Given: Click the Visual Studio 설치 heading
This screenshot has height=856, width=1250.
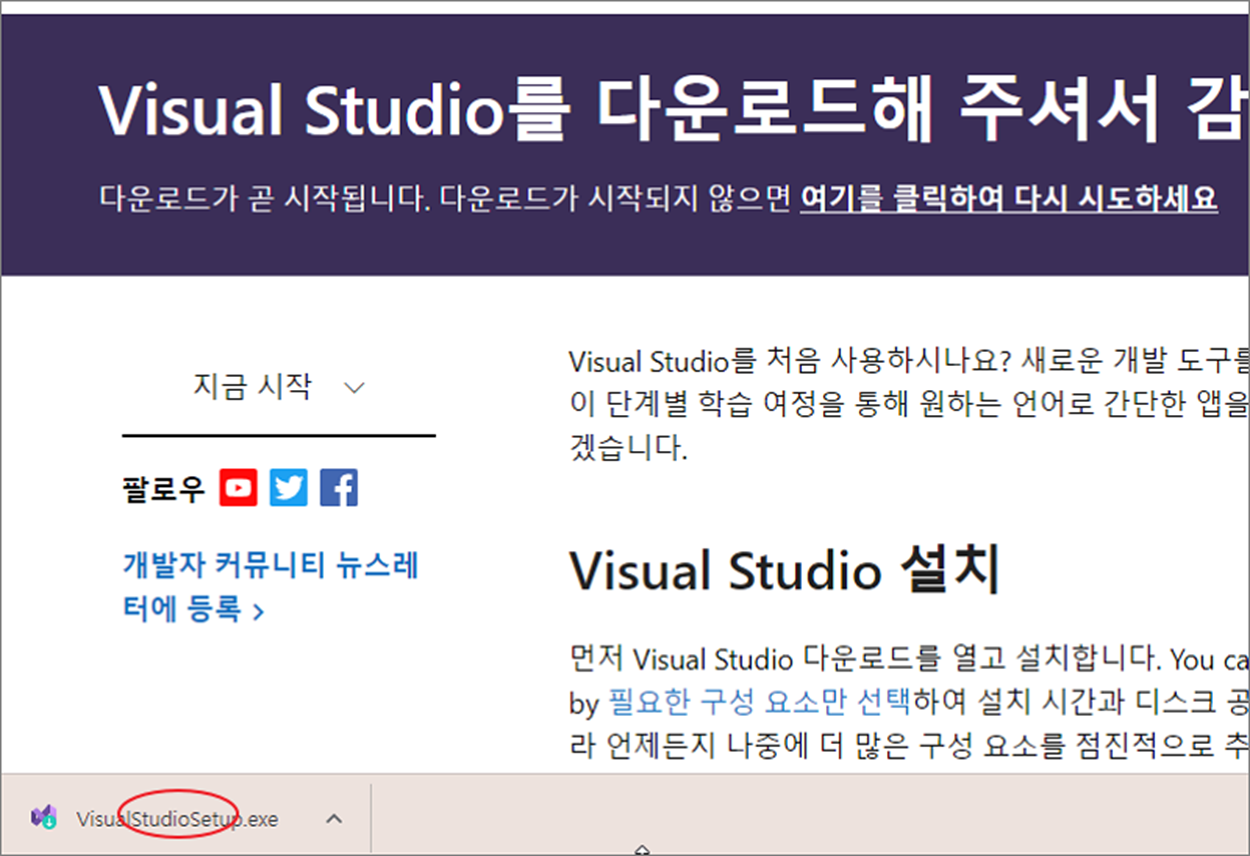Looking at the screenshot, I should point(785,571).
